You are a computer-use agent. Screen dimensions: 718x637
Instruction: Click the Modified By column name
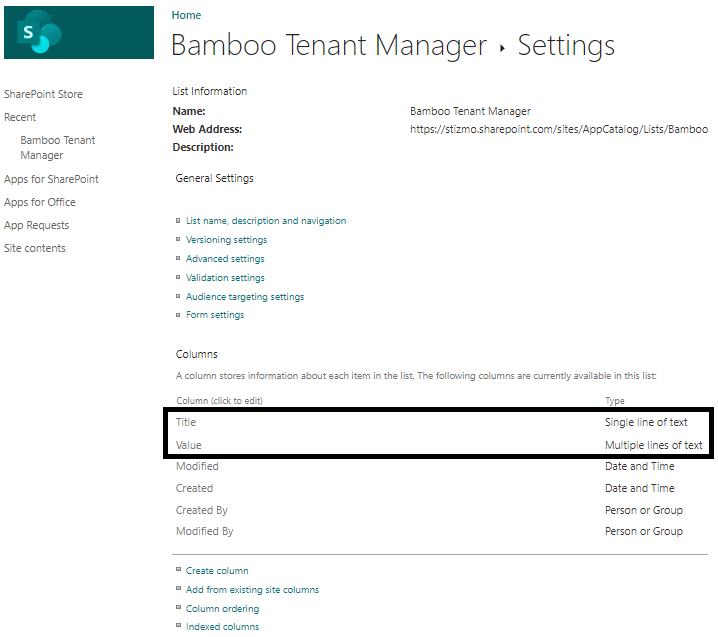coord(205,531)
